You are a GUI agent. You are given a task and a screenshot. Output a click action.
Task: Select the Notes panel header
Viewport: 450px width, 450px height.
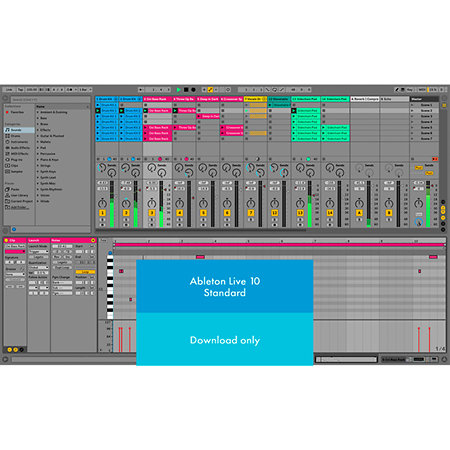[73, 240]
